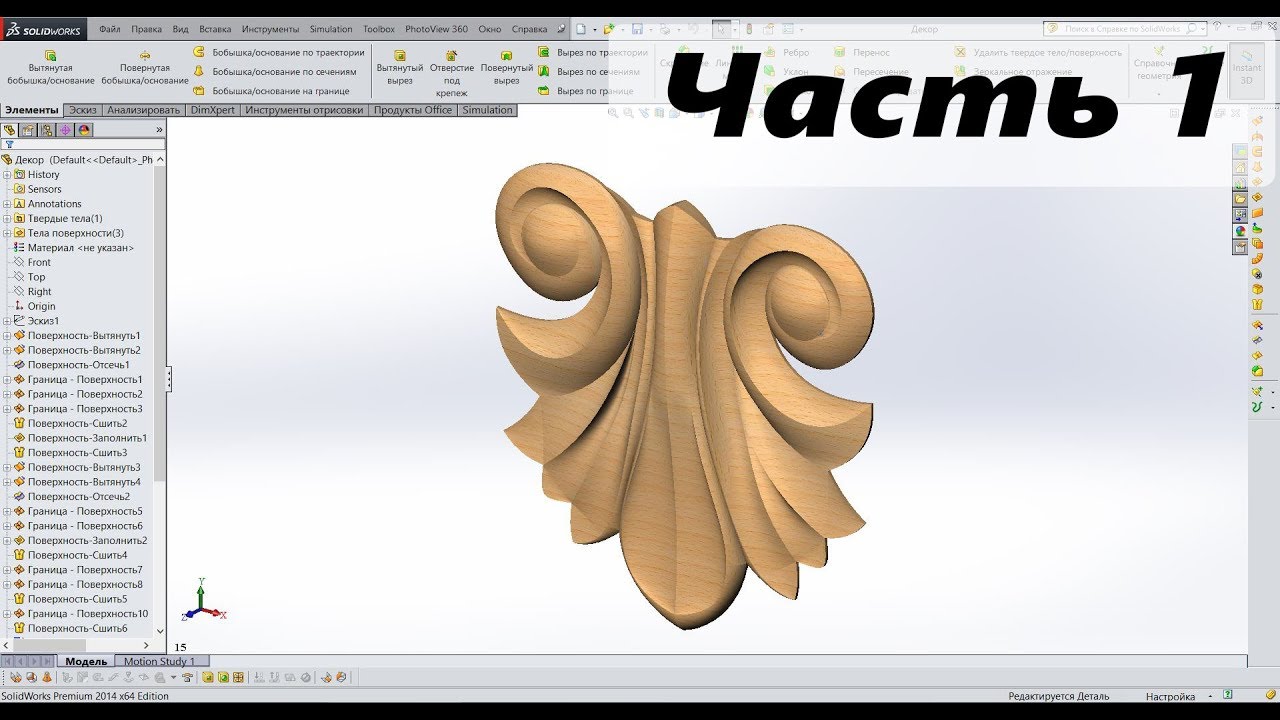
Task: Open the Инструменты menu
Action: 270,30
